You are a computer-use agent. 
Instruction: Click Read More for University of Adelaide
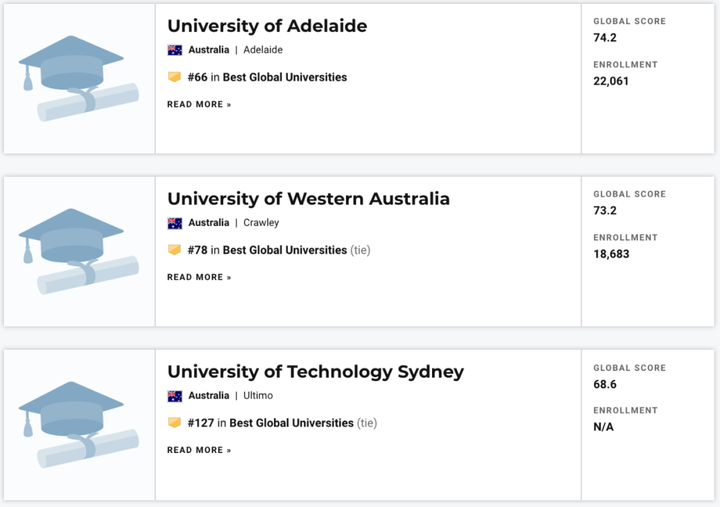(199, 104)
